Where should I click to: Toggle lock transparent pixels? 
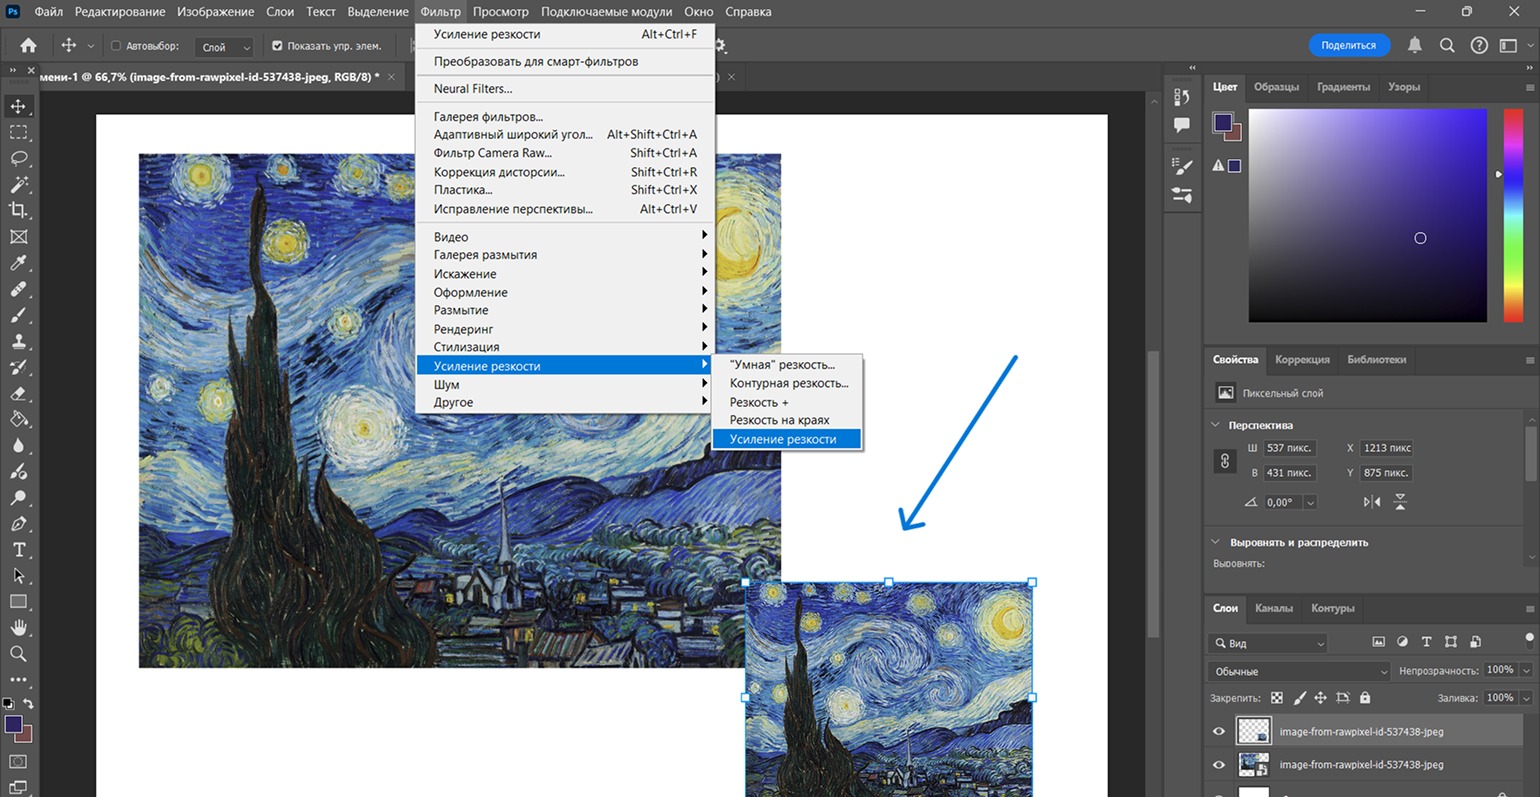tap(1277, 698)
